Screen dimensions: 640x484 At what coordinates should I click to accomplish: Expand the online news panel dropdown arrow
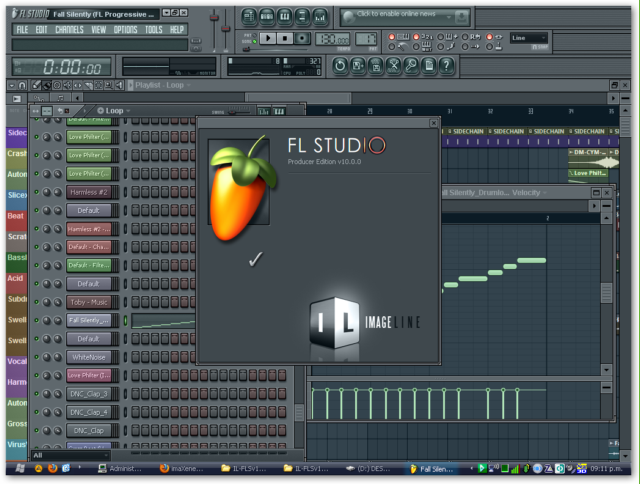click(449, 17)
